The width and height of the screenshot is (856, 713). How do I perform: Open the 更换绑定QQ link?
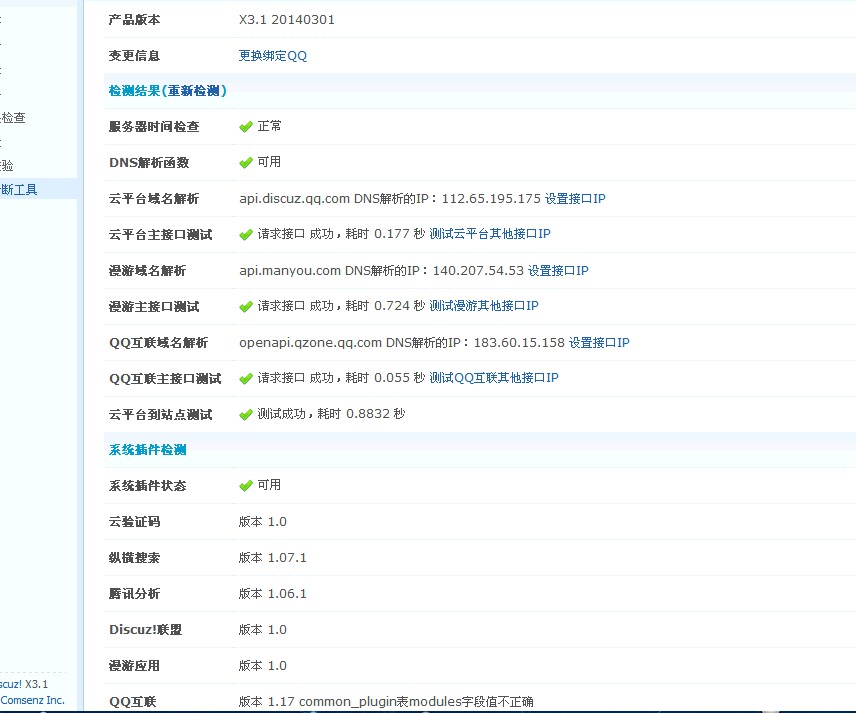[x=273, y=56]
